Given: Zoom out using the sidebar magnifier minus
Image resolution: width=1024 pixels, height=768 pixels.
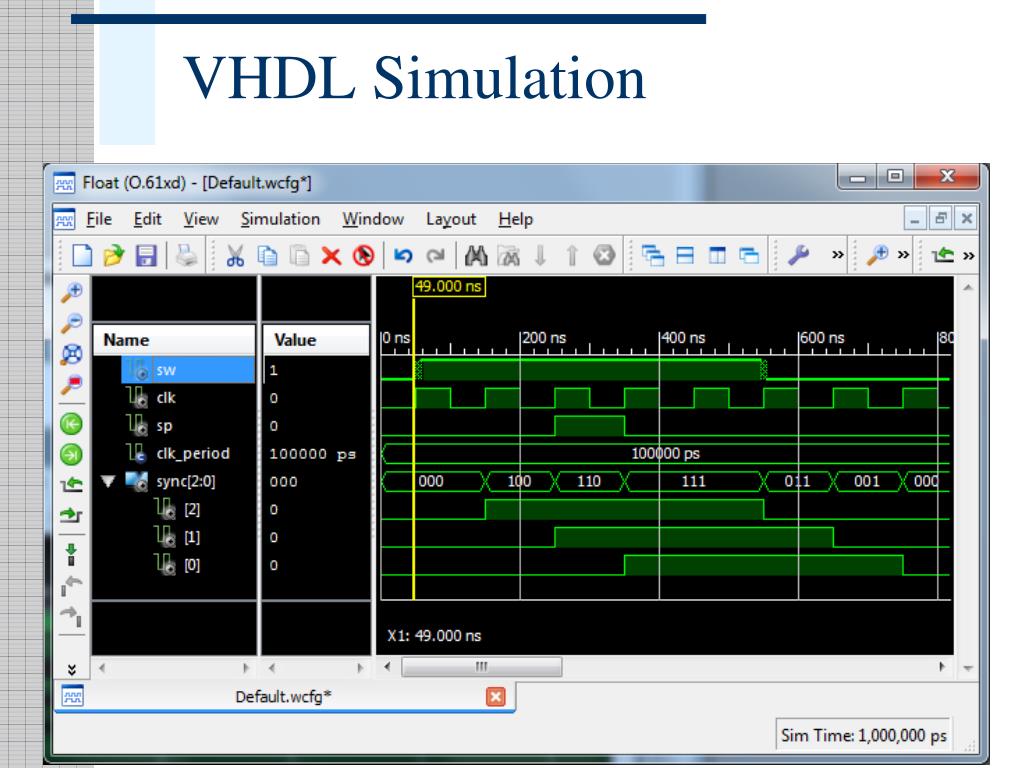Looking at the screenshot, I should pos(72,323).
